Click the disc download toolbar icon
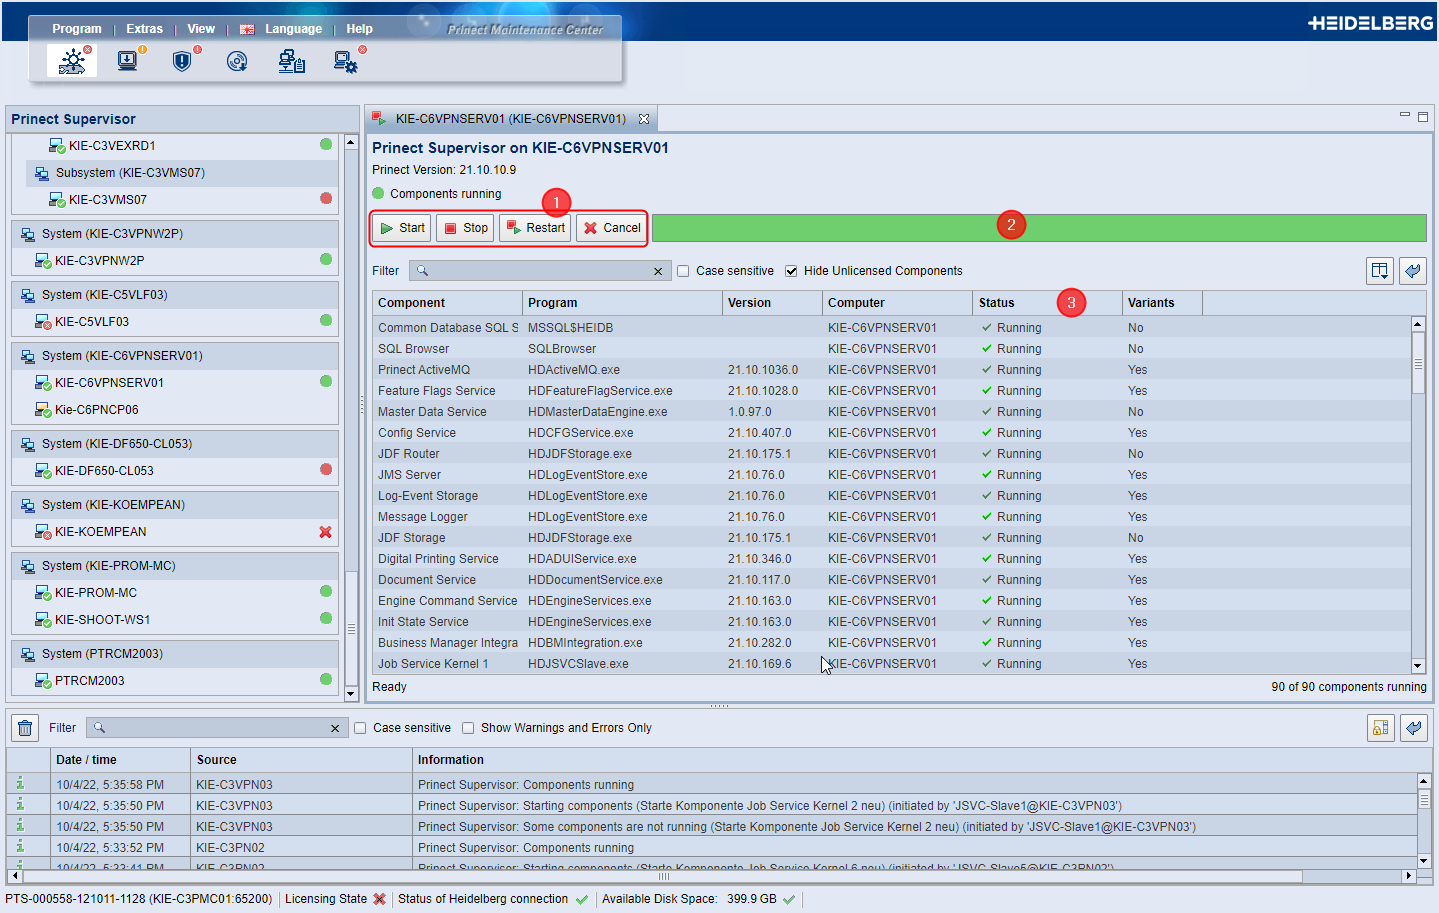Screen dimensions: 1439x913 point(237,62)
